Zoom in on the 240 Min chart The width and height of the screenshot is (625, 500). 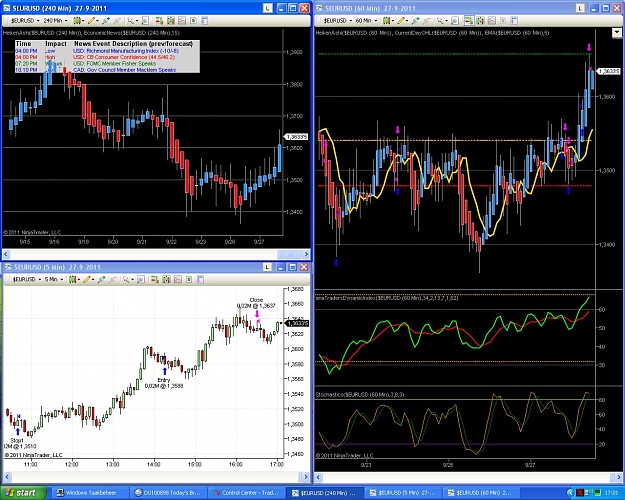tap(106, 20)
